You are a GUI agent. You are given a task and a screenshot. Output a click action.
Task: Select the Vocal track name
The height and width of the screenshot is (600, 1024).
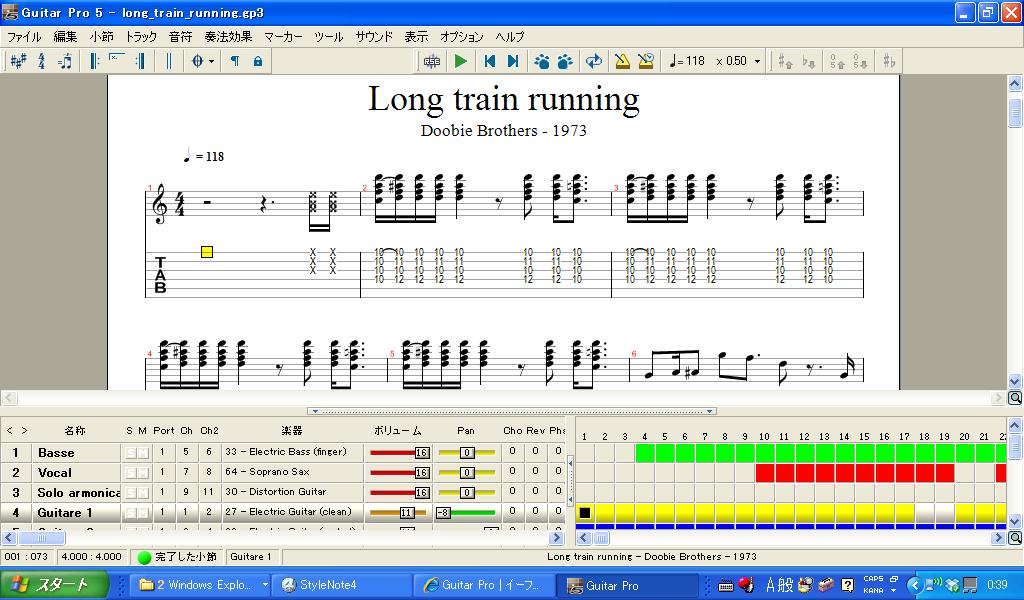coord(55,473)
